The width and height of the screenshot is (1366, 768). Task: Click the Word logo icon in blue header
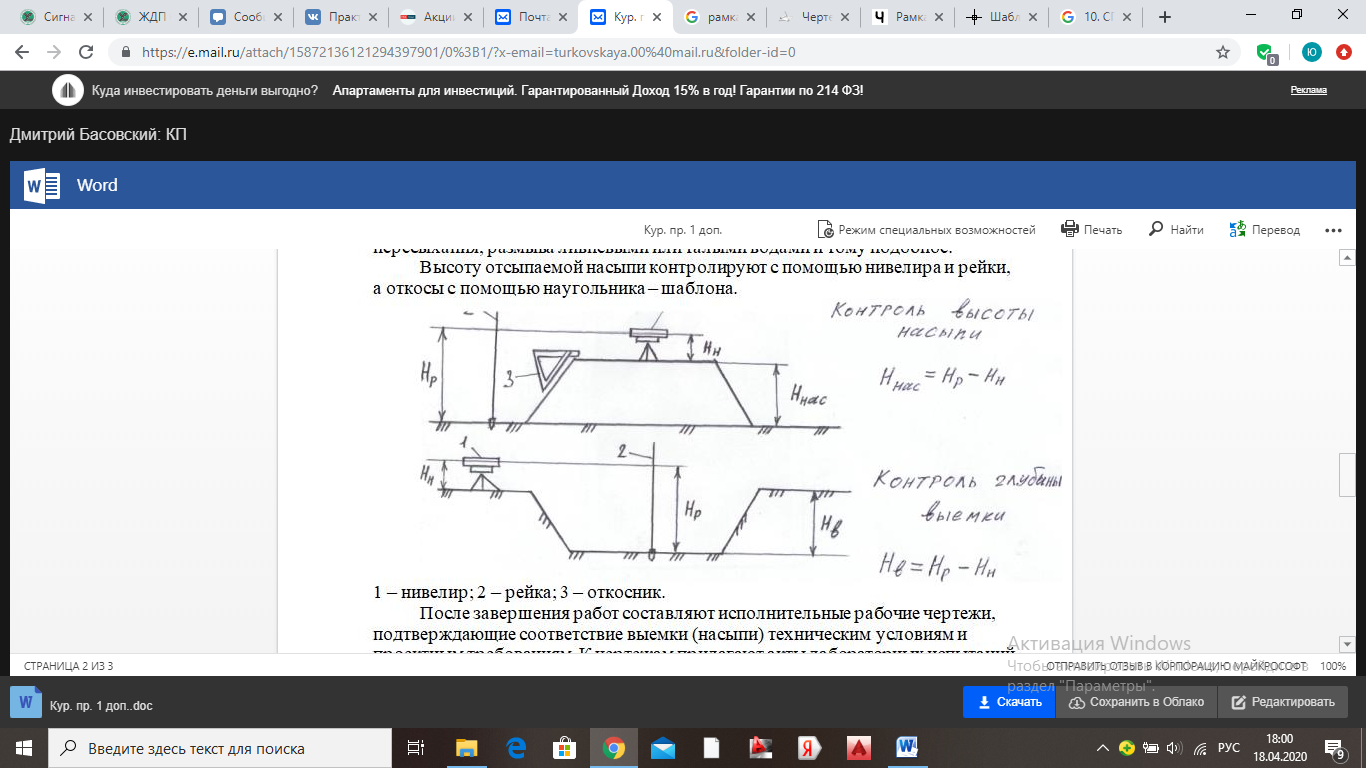click(42, 185)
